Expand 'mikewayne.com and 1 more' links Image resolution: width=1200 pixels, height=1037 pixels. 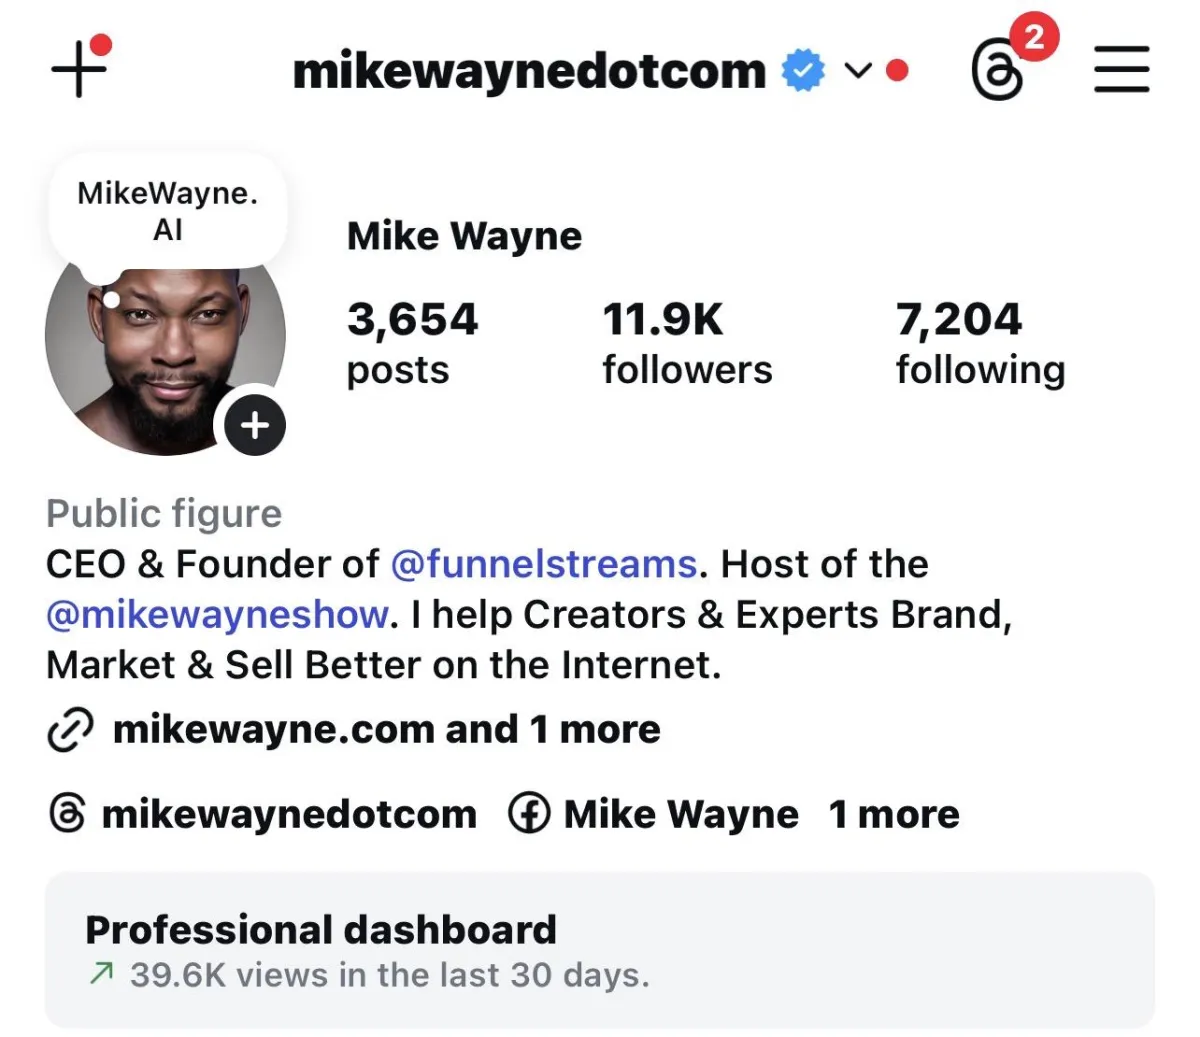(x=386, y=730)
